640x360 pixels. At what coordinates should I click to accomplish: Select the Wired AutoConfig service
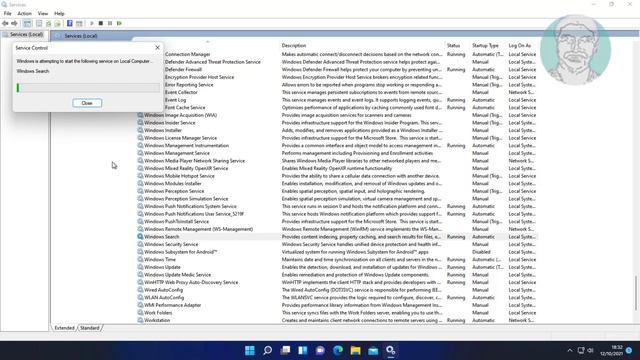click(x=337, y=290)
